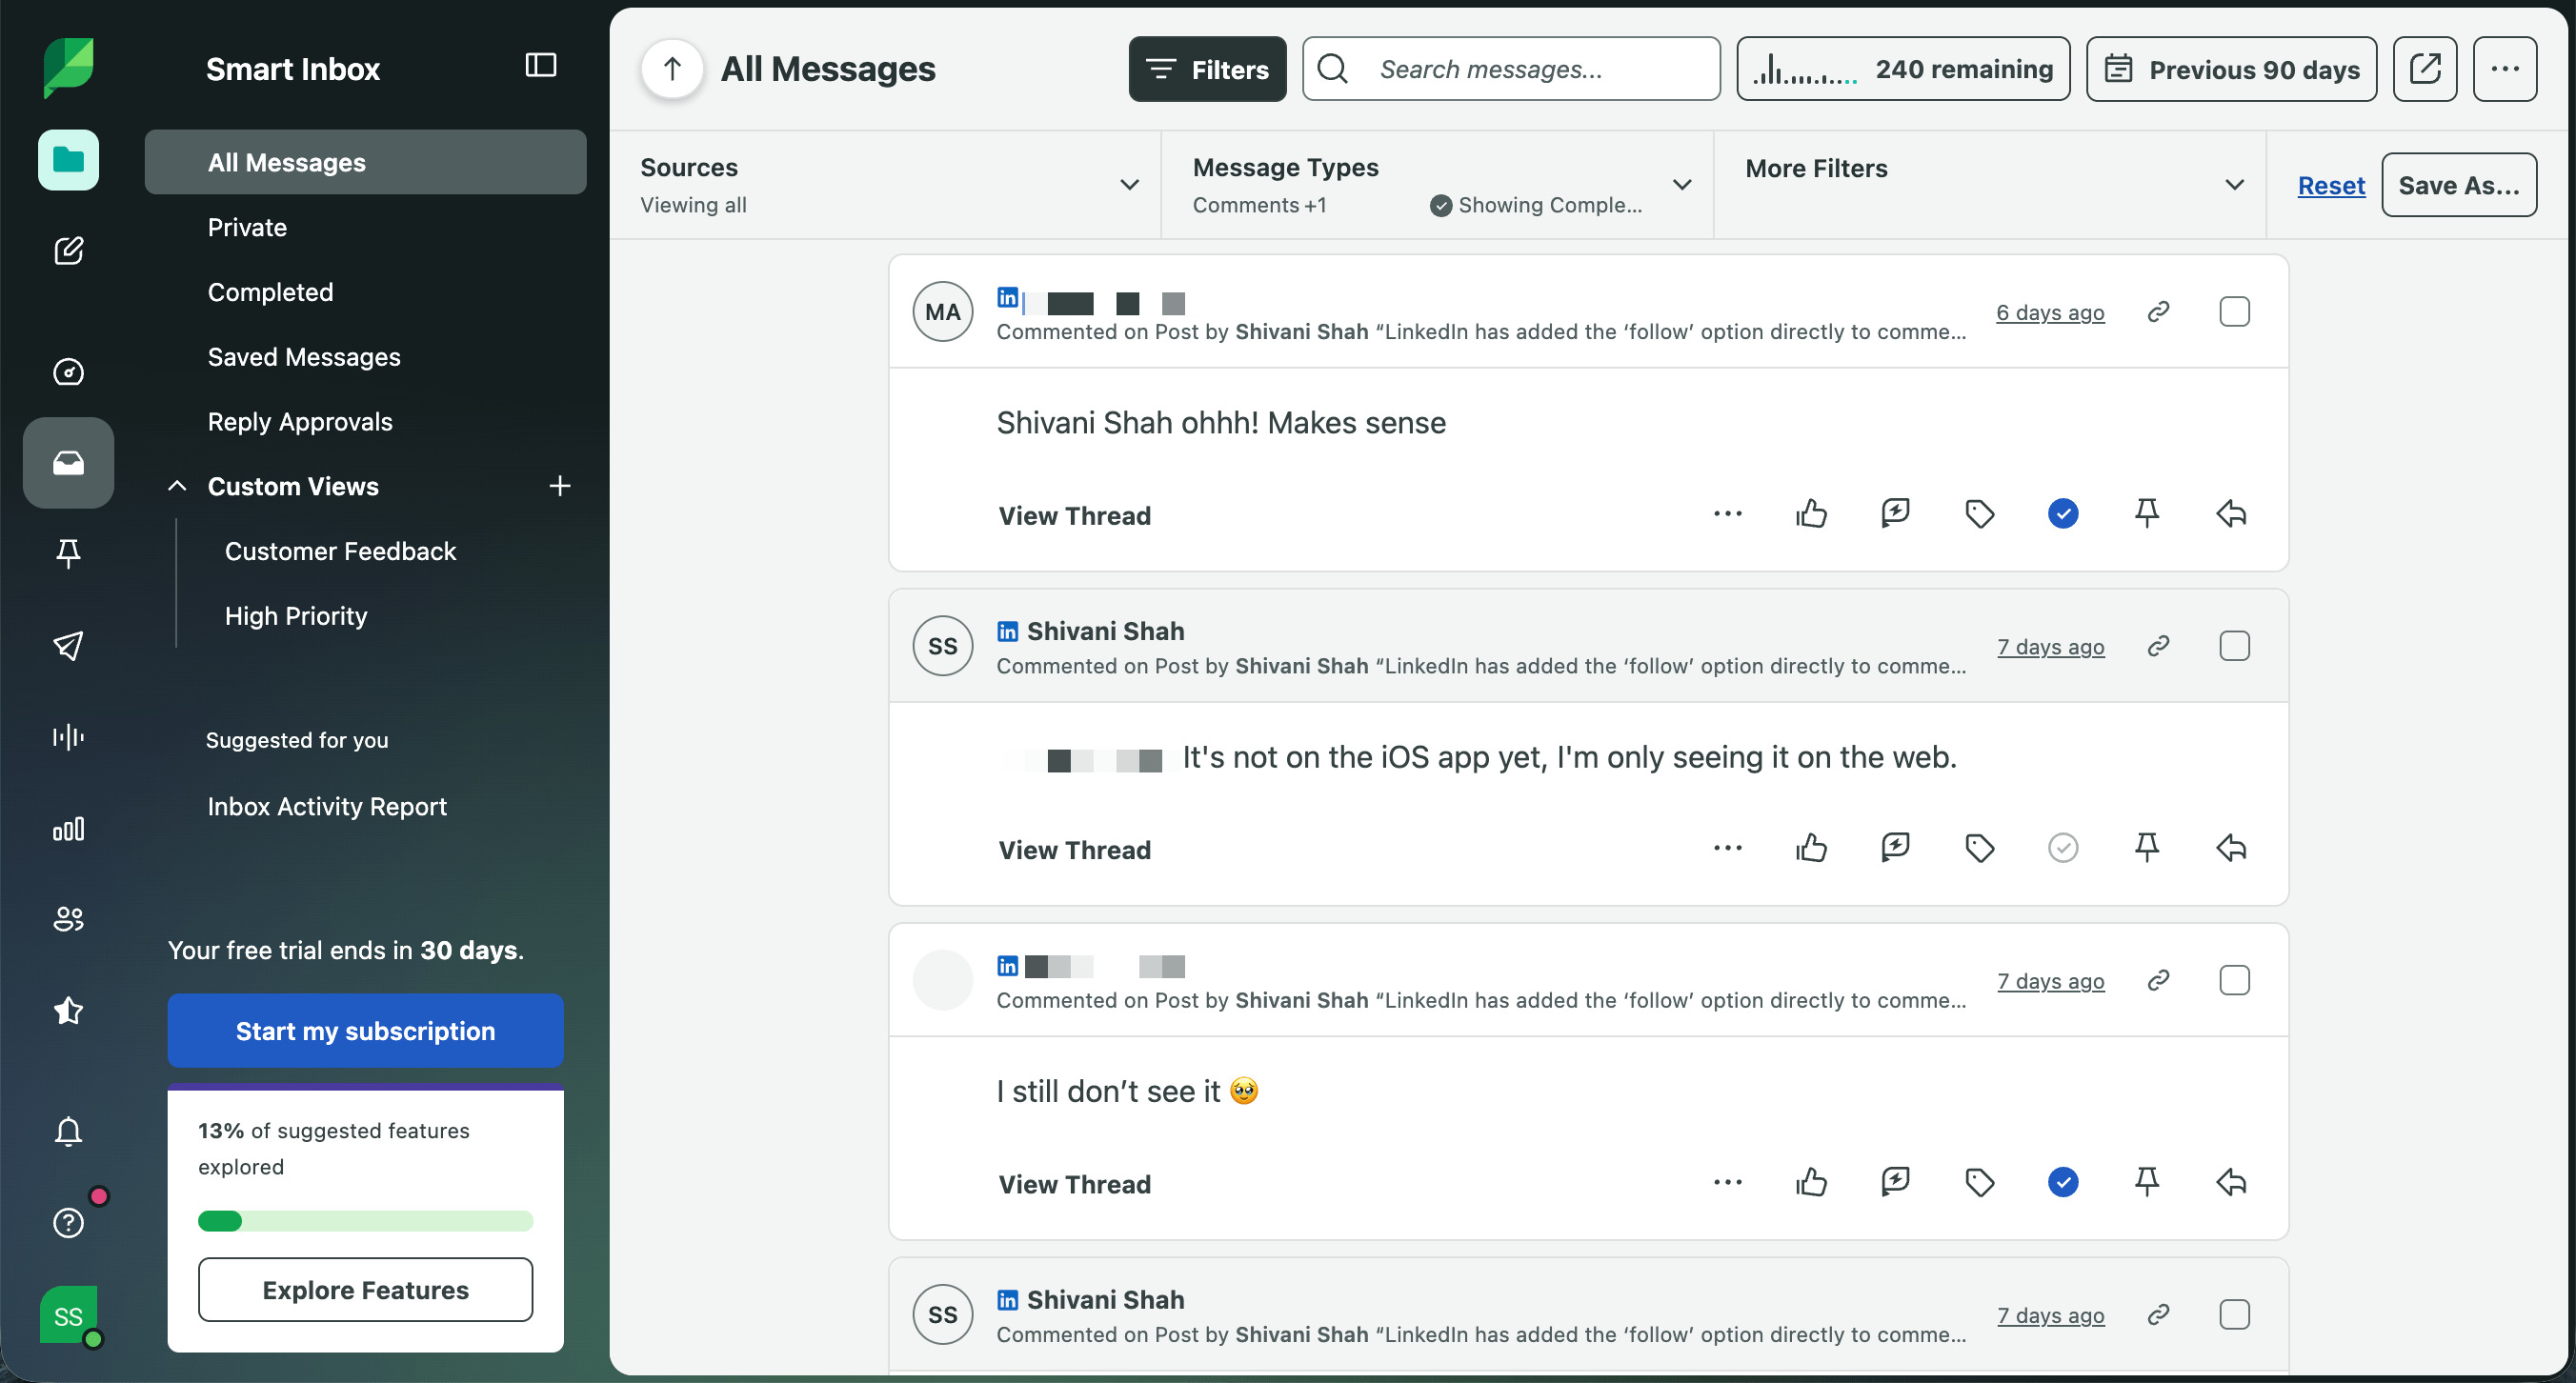
Task: Click the Save As... button
Action: click(x=2458, y=185)
